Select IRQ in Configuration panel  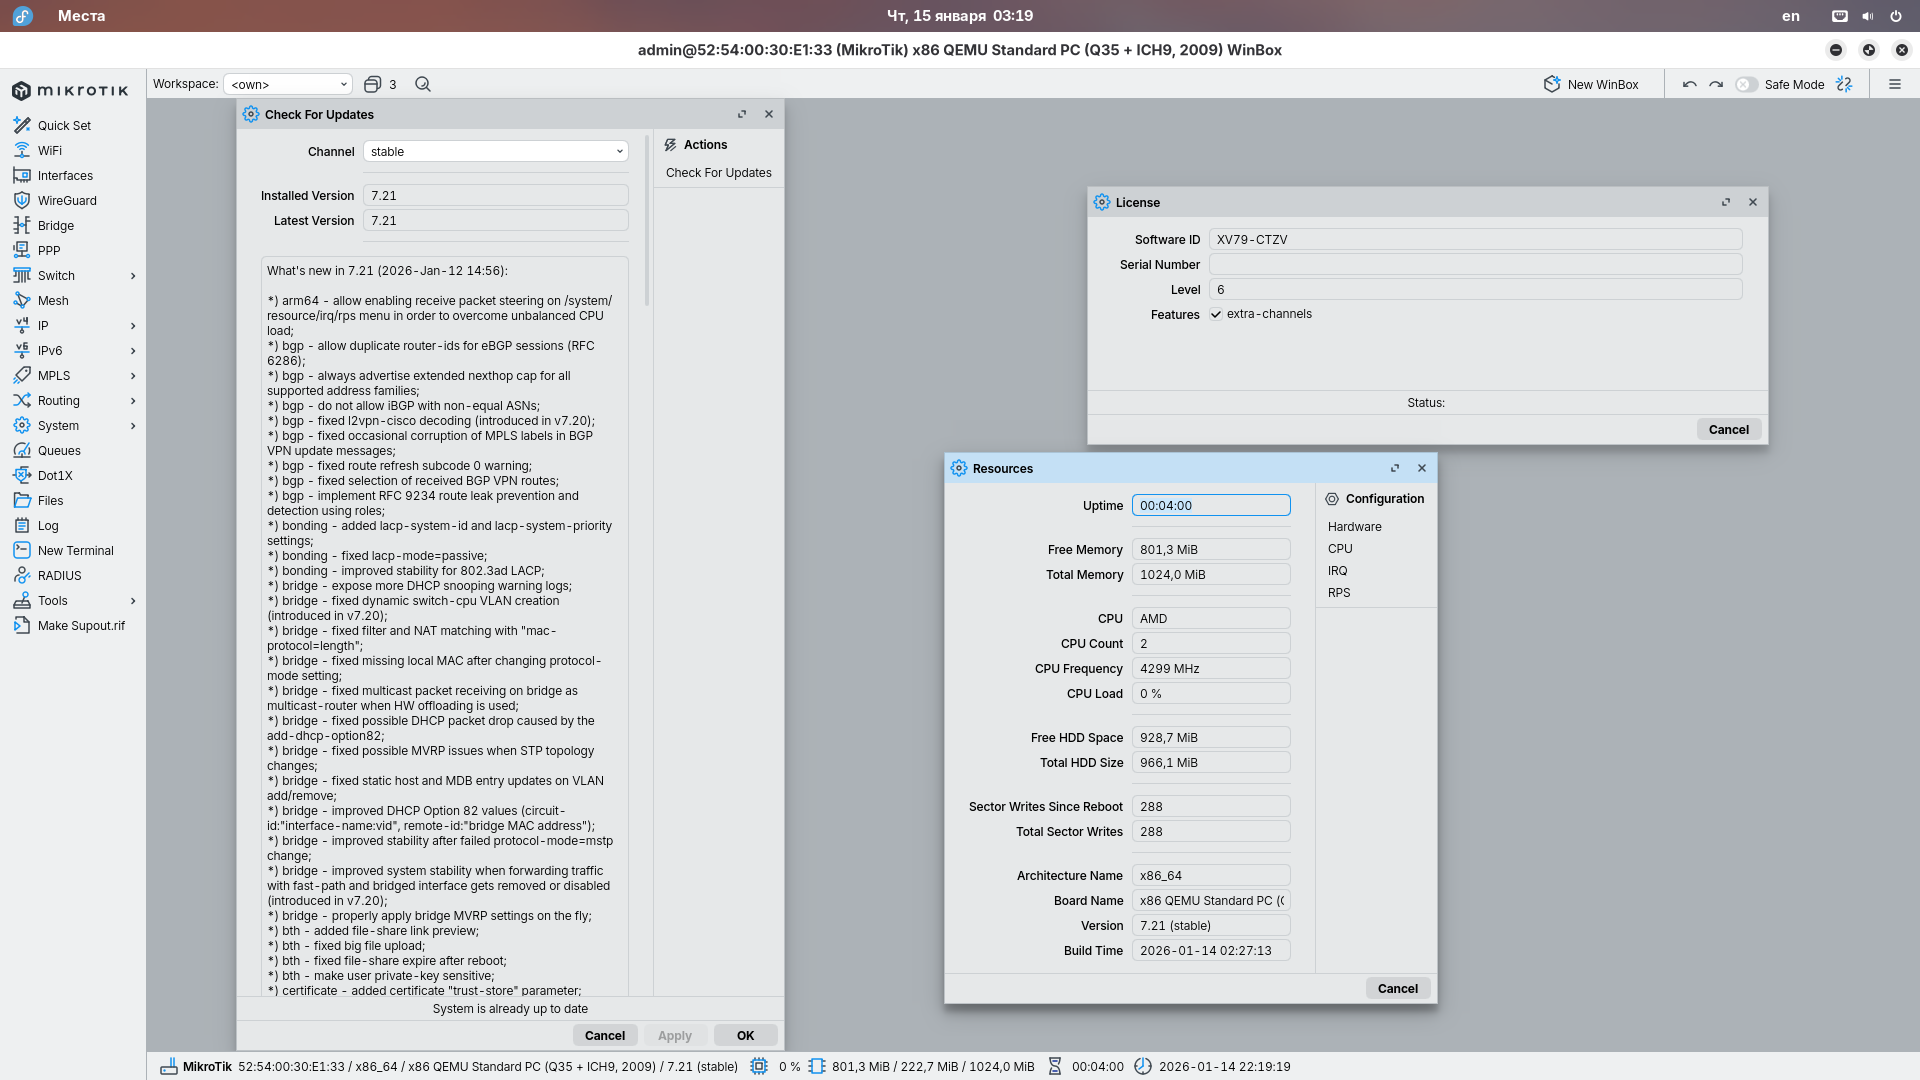1337,571
